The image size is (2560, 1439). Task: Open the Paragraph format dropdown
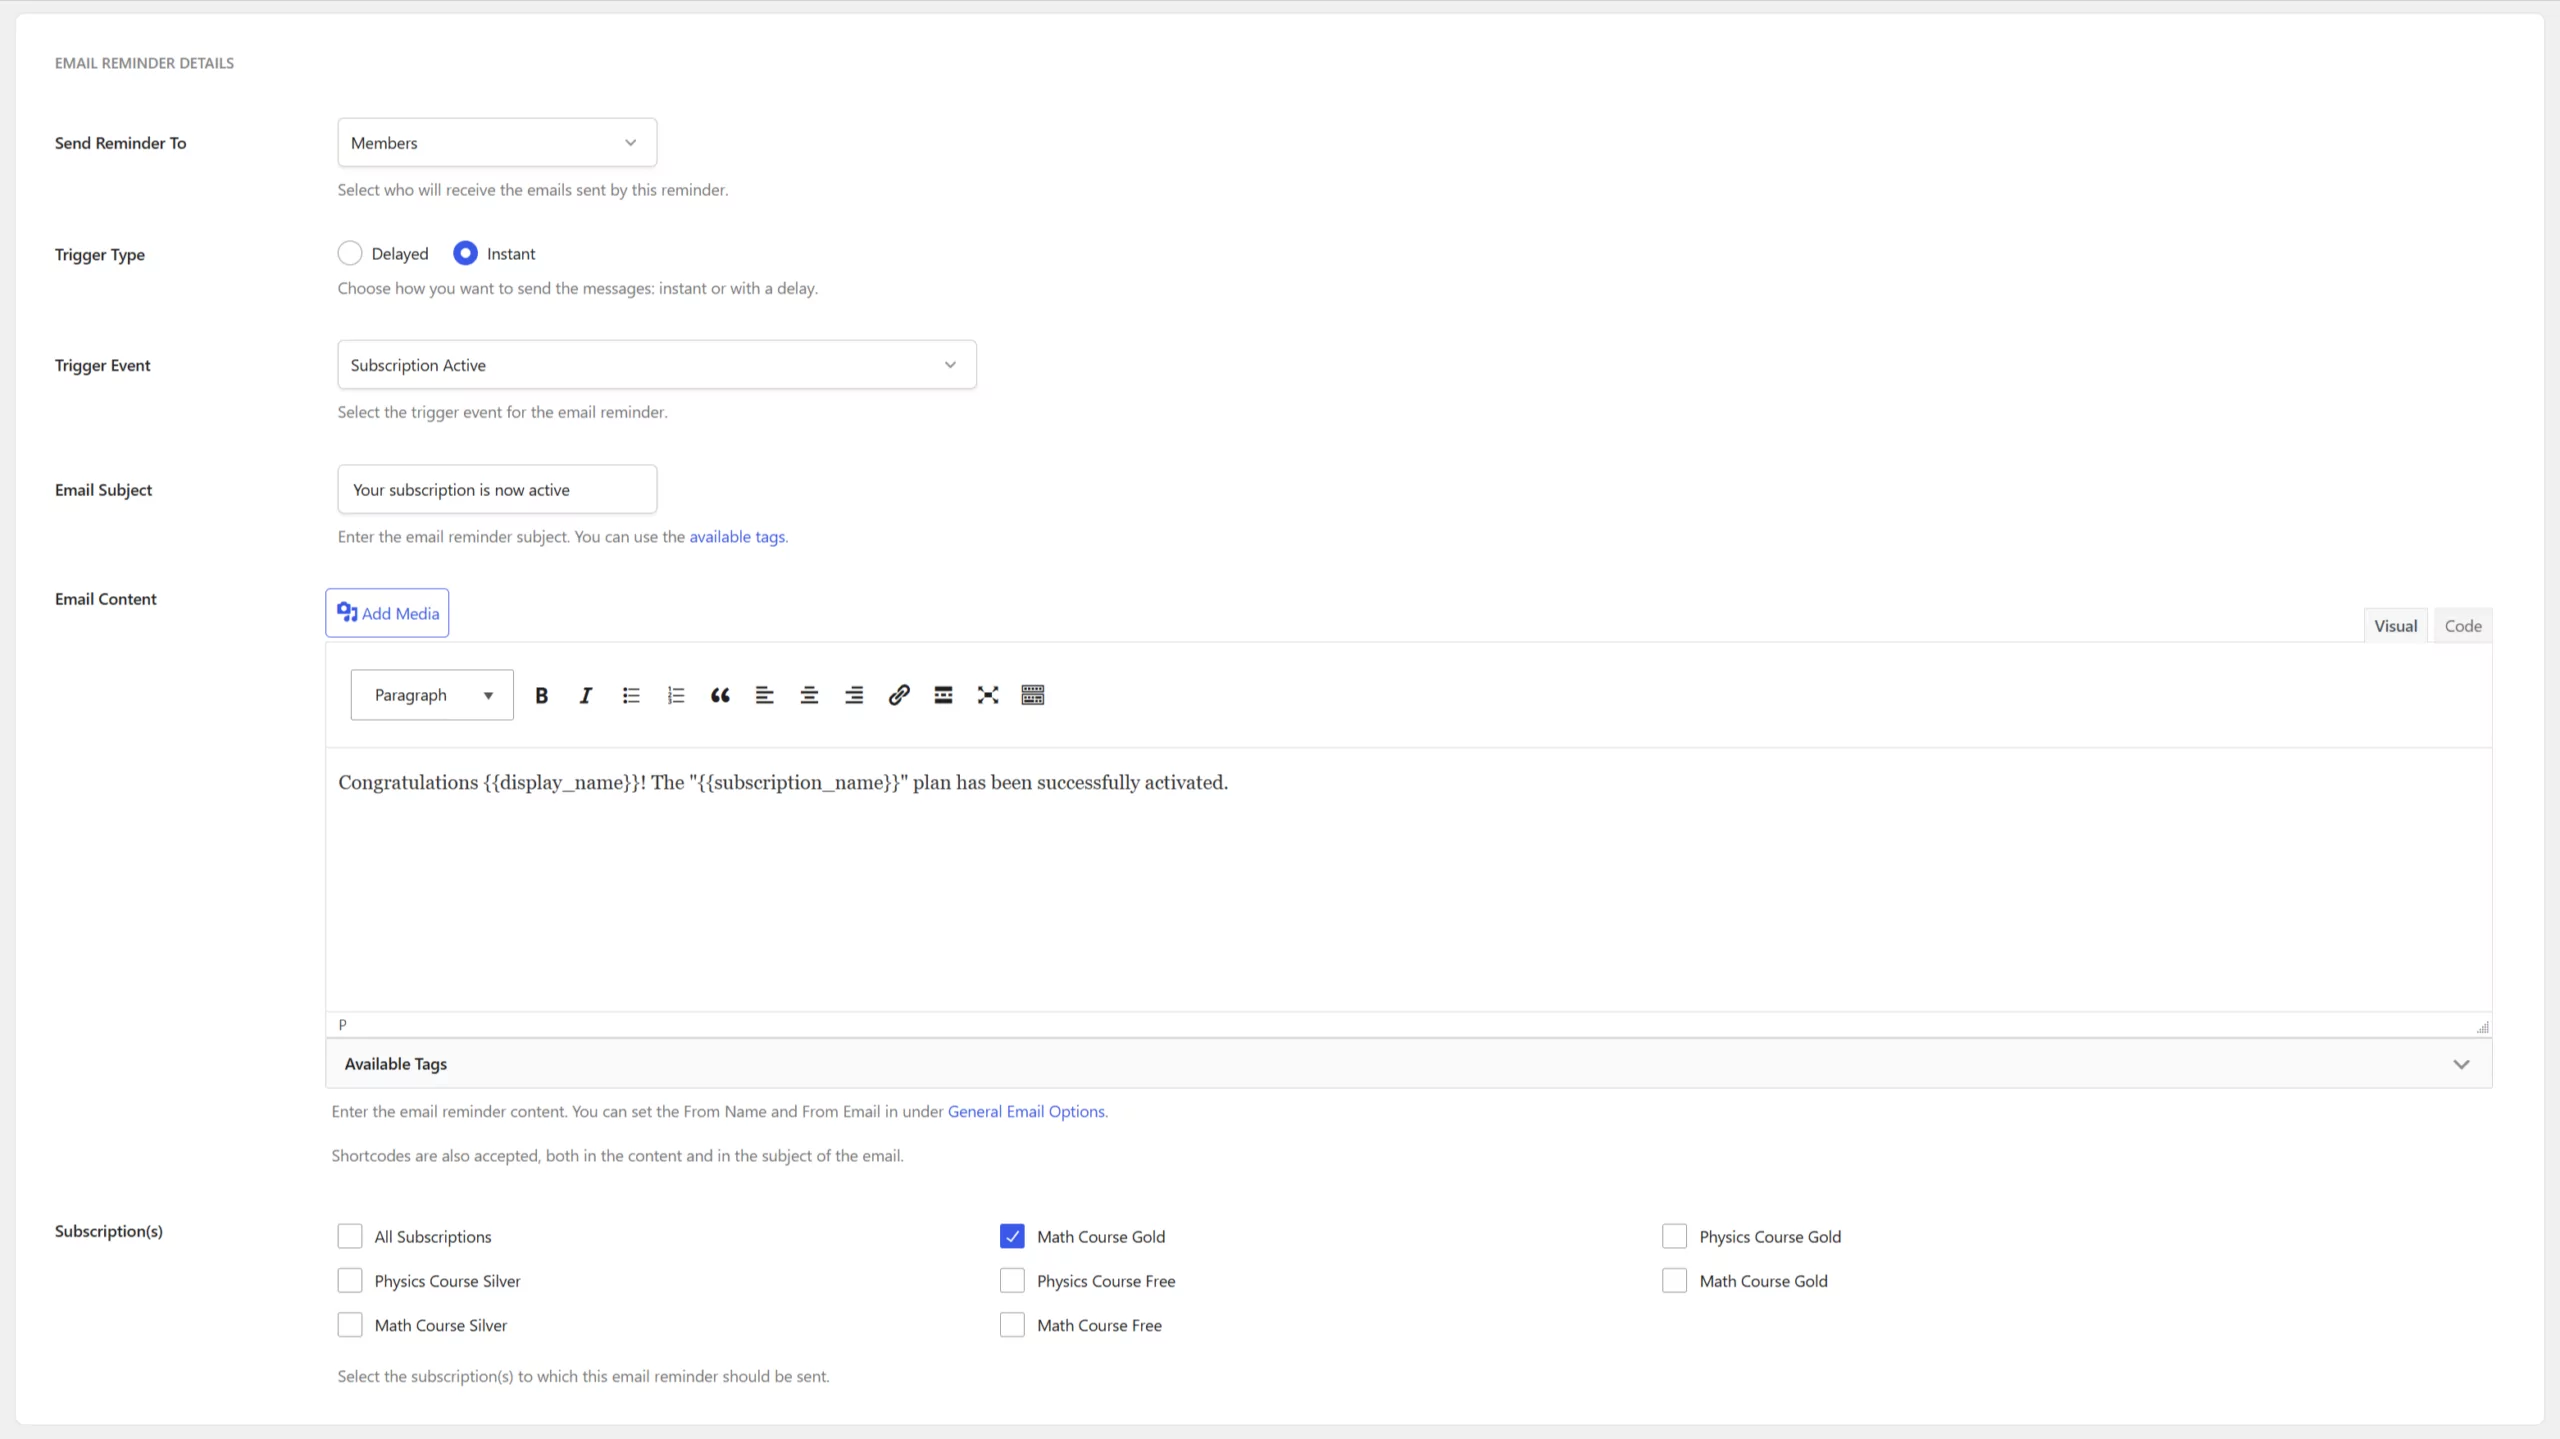point(432,695)
